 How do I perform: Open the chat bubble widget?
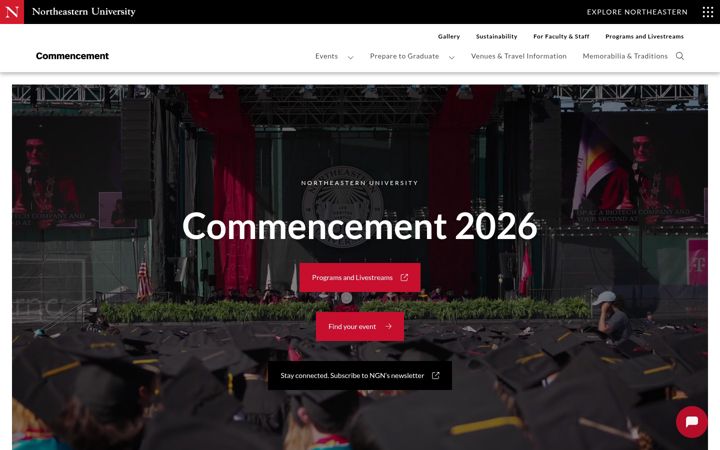point(692,422)
